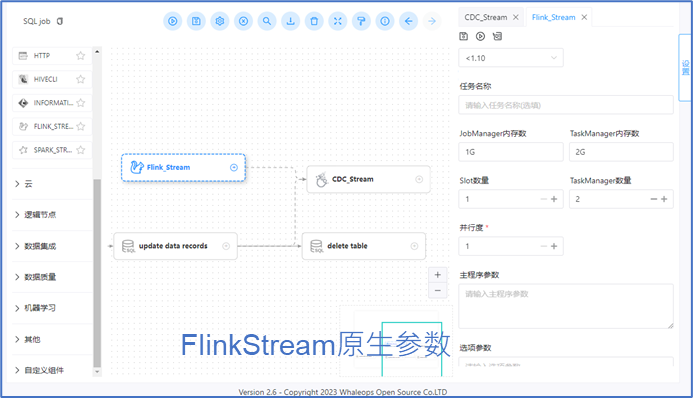Click the canvas zoom in plus button
The image size is (693, 398).
click(438, 275)
